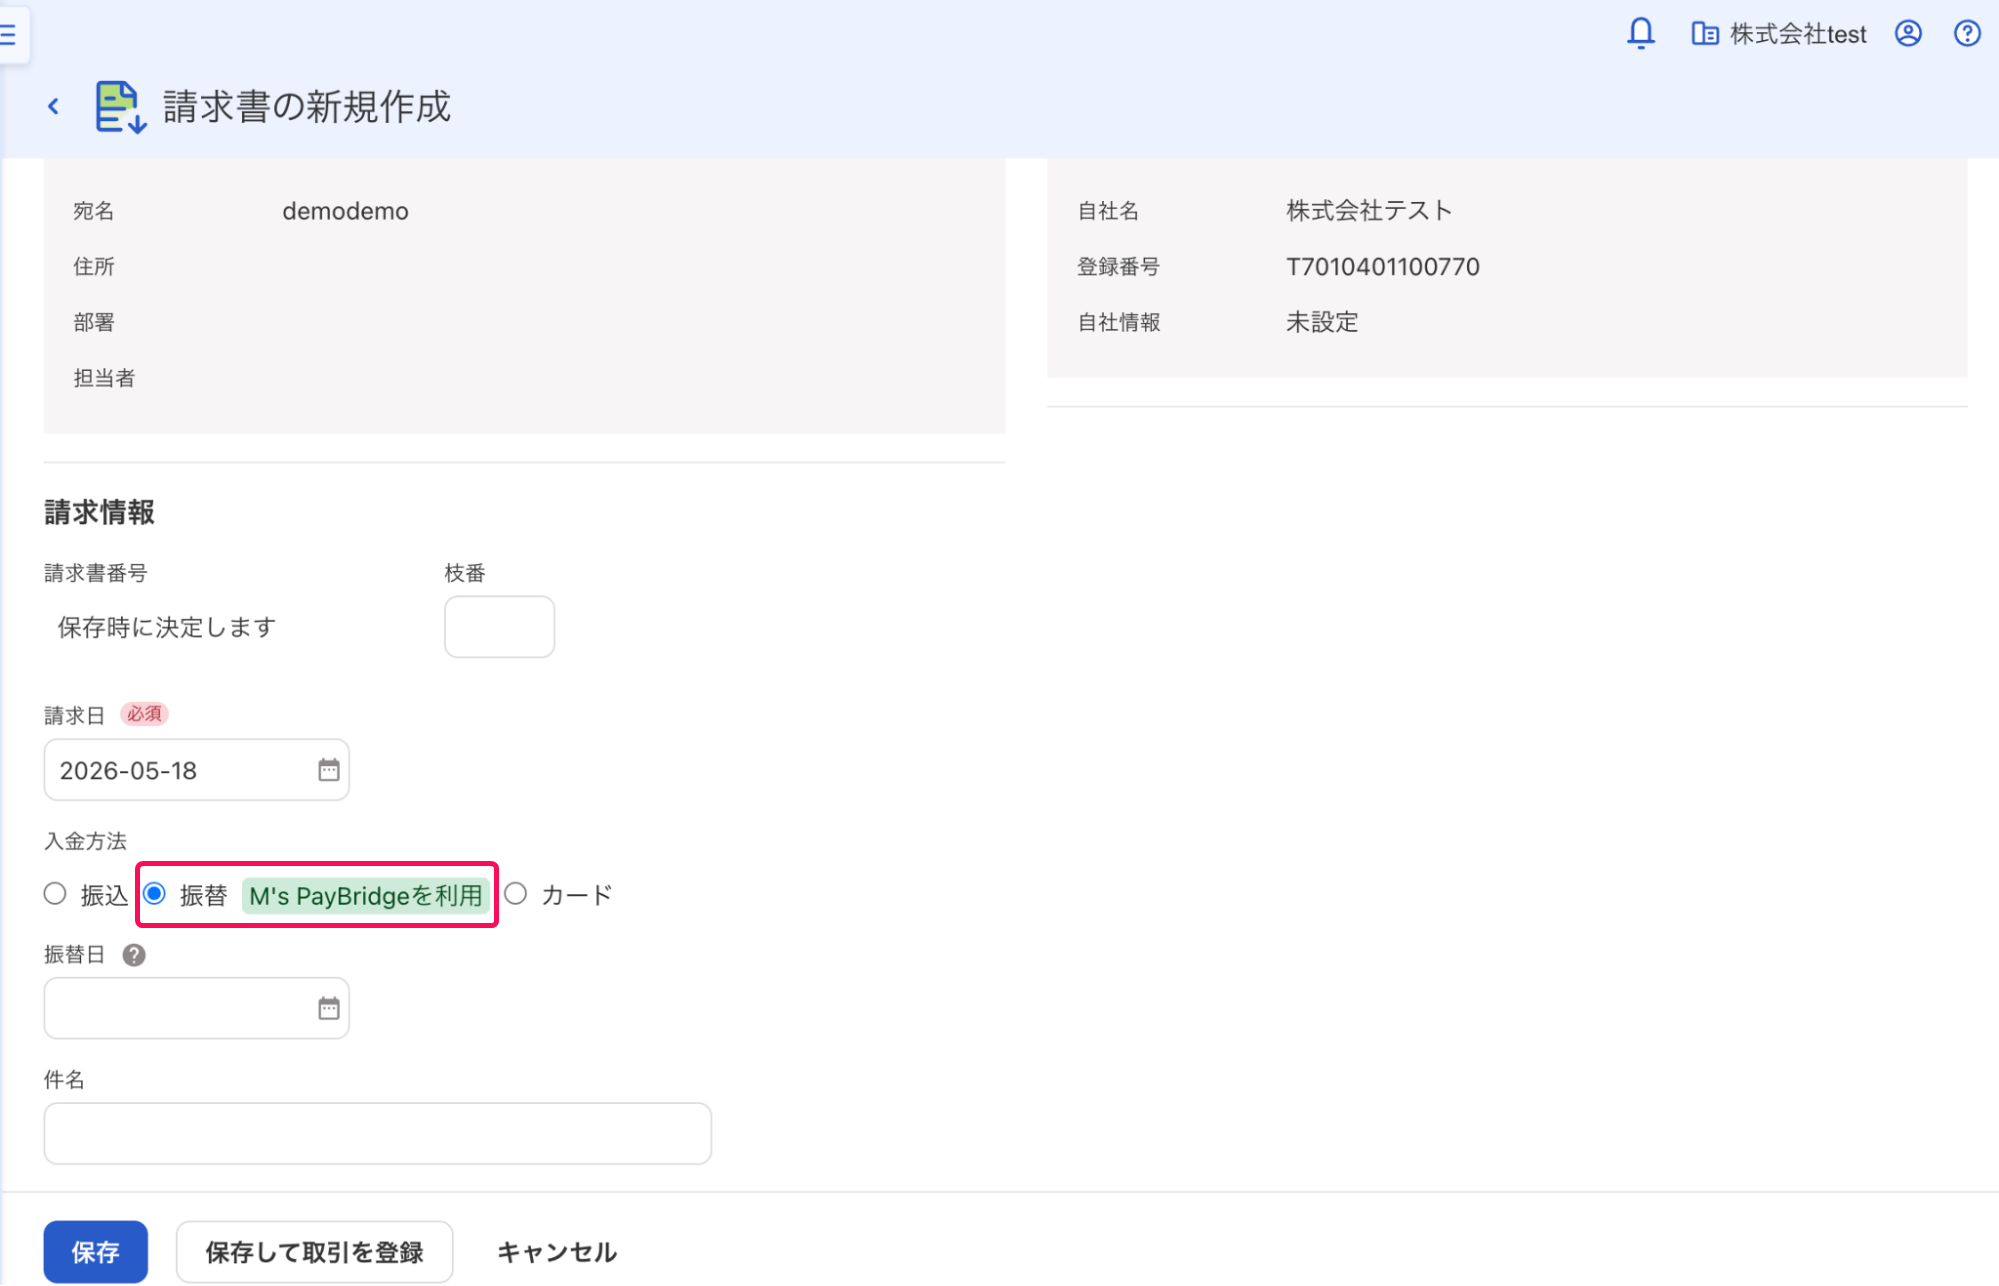This screenshot has width=1999, height=1286.
Task: Click the company building icon
Action: coord(1705,34)
